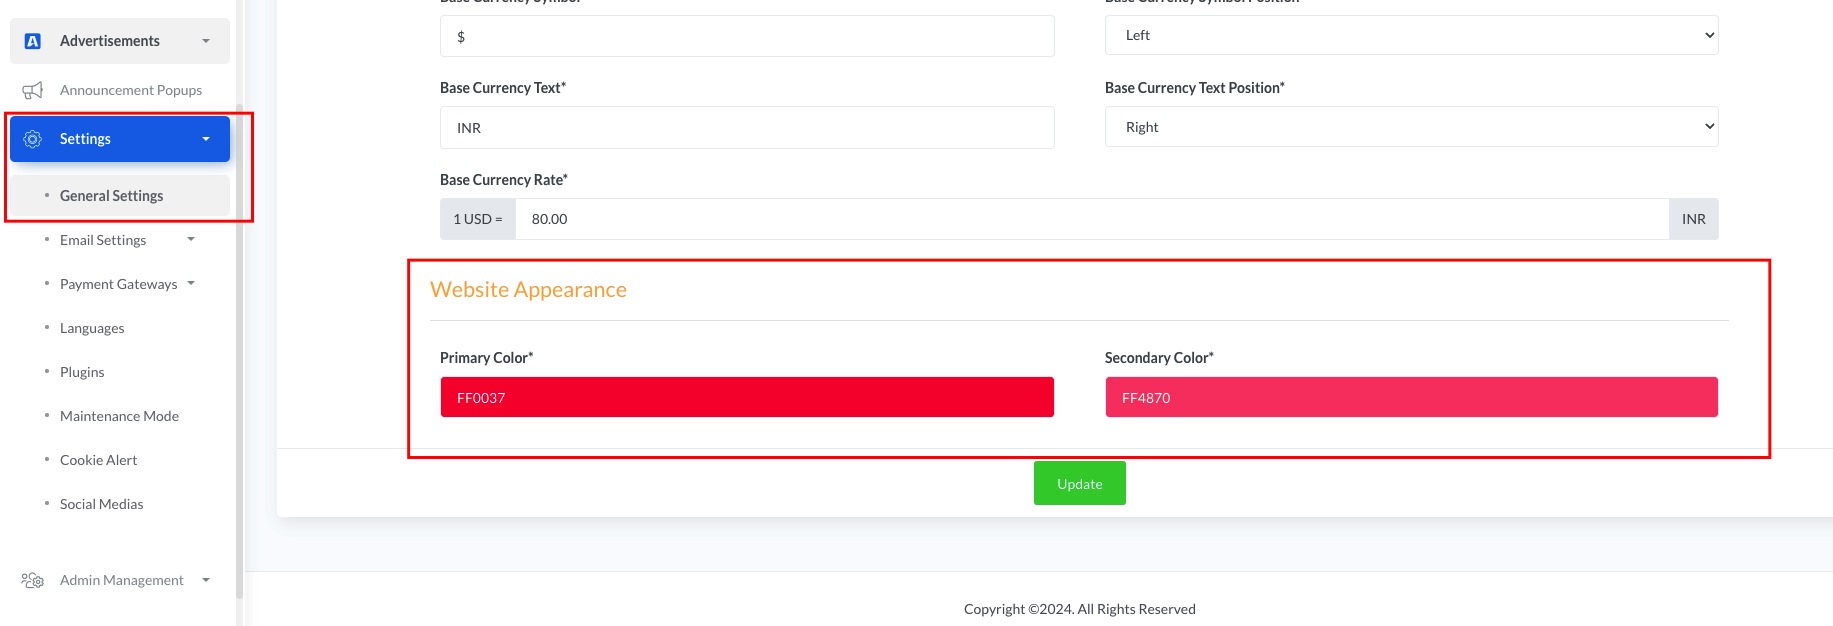The width and height of the screenshot is (1833, 626).
Task: Click the Settings gear icon
Action: coord(33,139)
